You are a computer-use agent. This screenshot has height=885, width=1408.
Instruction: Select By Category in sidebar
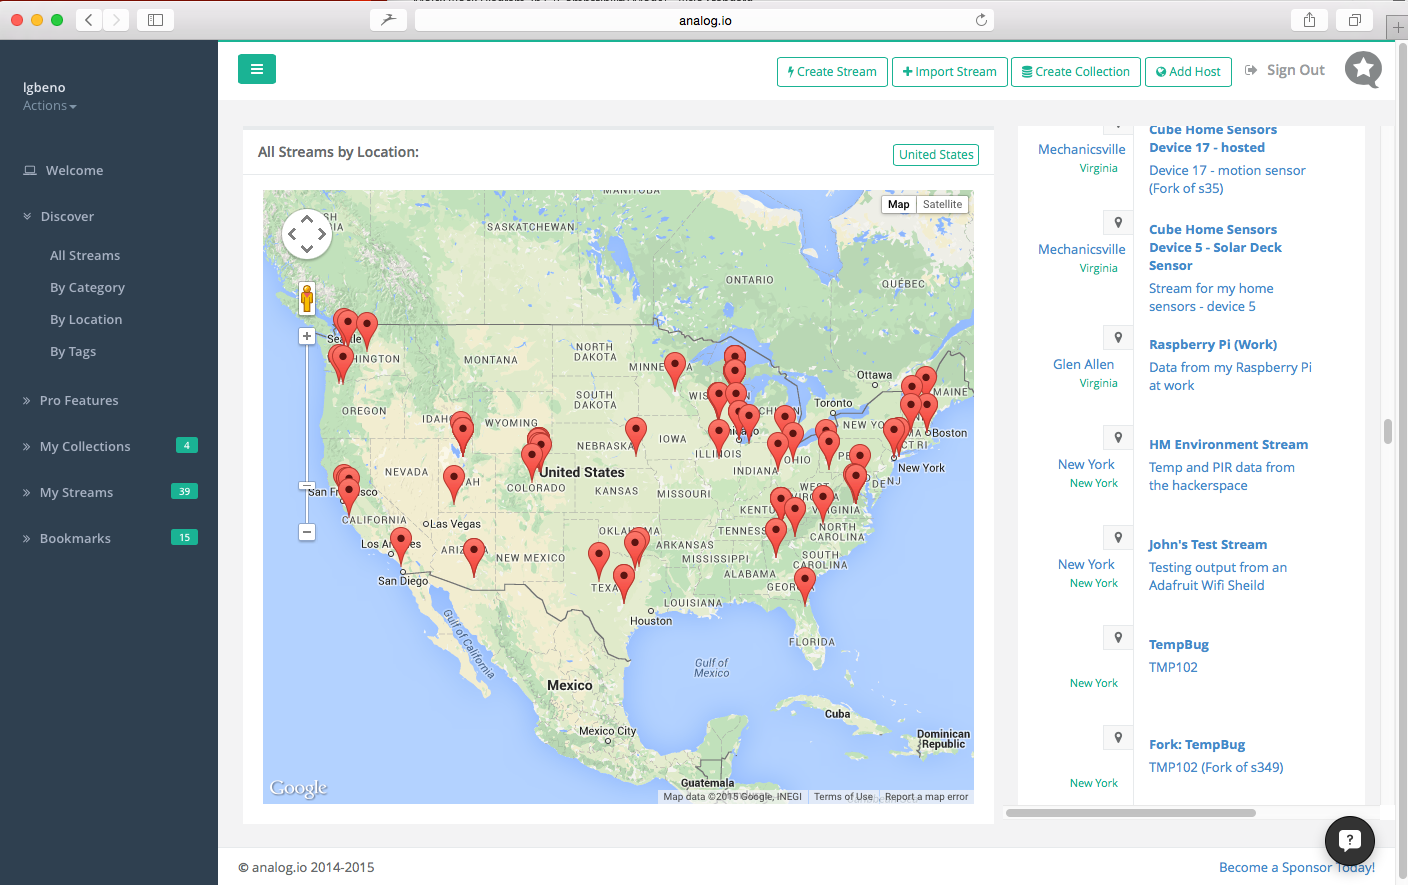88,287
